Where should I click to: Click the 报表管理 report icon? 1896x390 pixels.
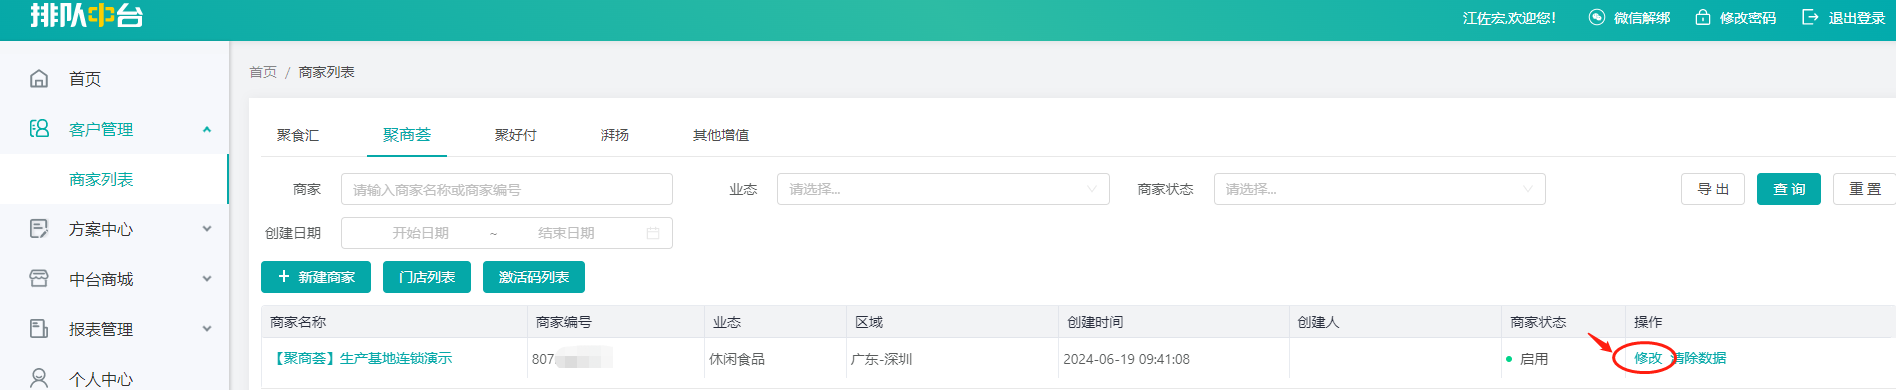(x=39, y=328)
